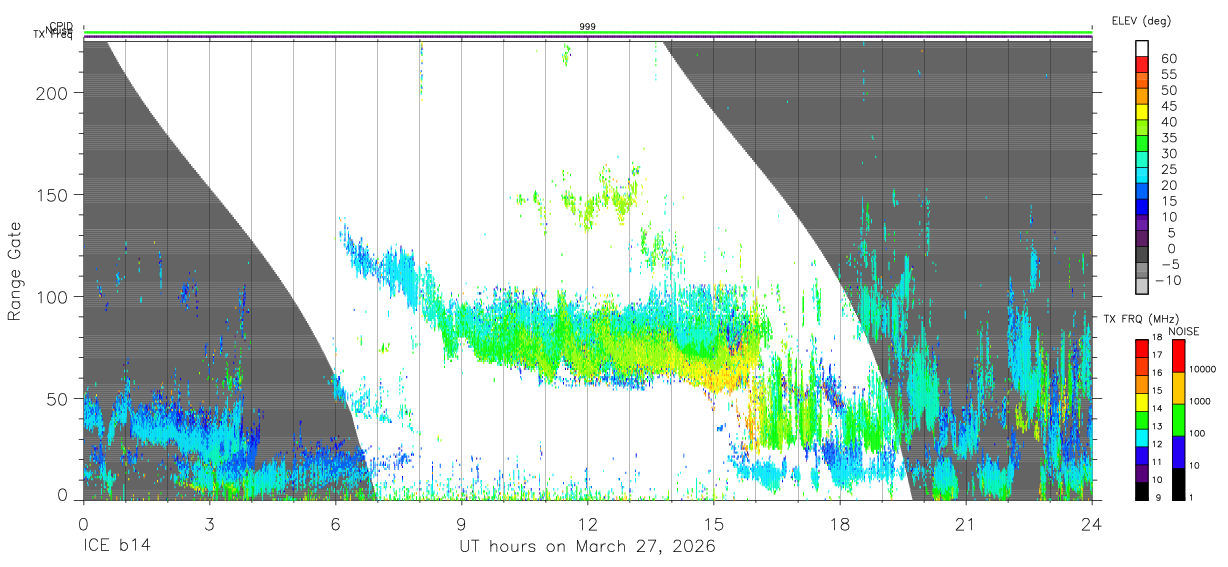Image resolution: width=1228 pixels, height=567 pixels.
Task: Select the 'UT hours on March 27, 2026' label
Action: (587, 547)
